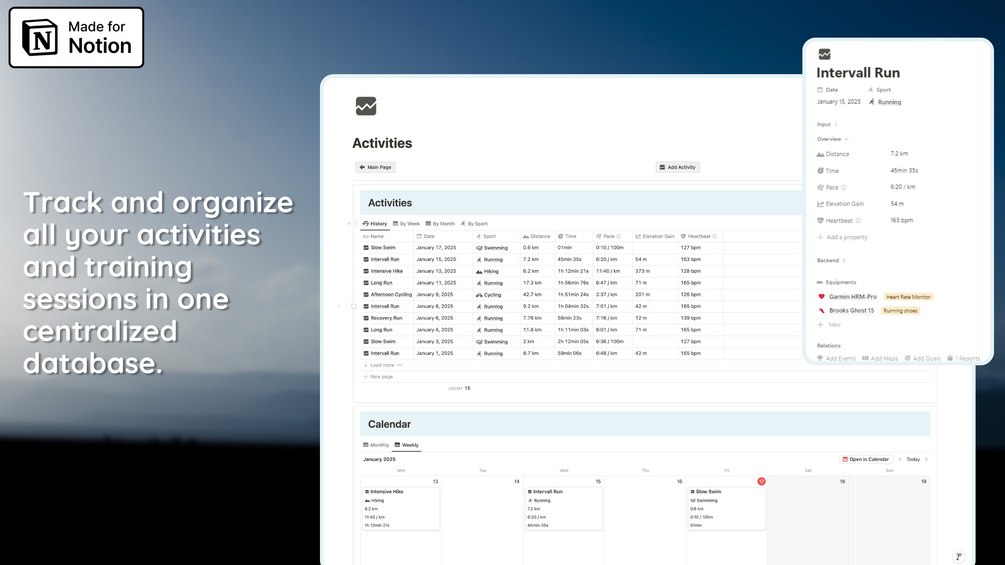Click Add a property in side panel
The height and width of the screenshot is (565, 1005).
pos(842,237)
